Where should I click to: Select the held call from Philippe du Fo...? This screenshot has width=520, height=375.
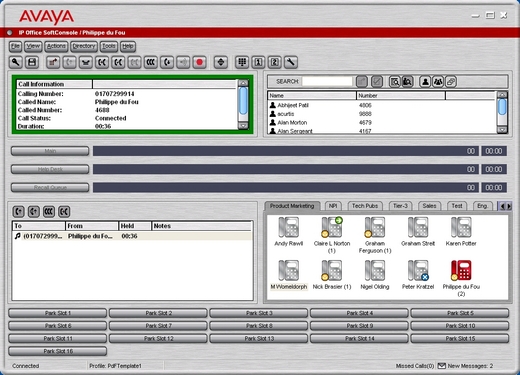132,236
